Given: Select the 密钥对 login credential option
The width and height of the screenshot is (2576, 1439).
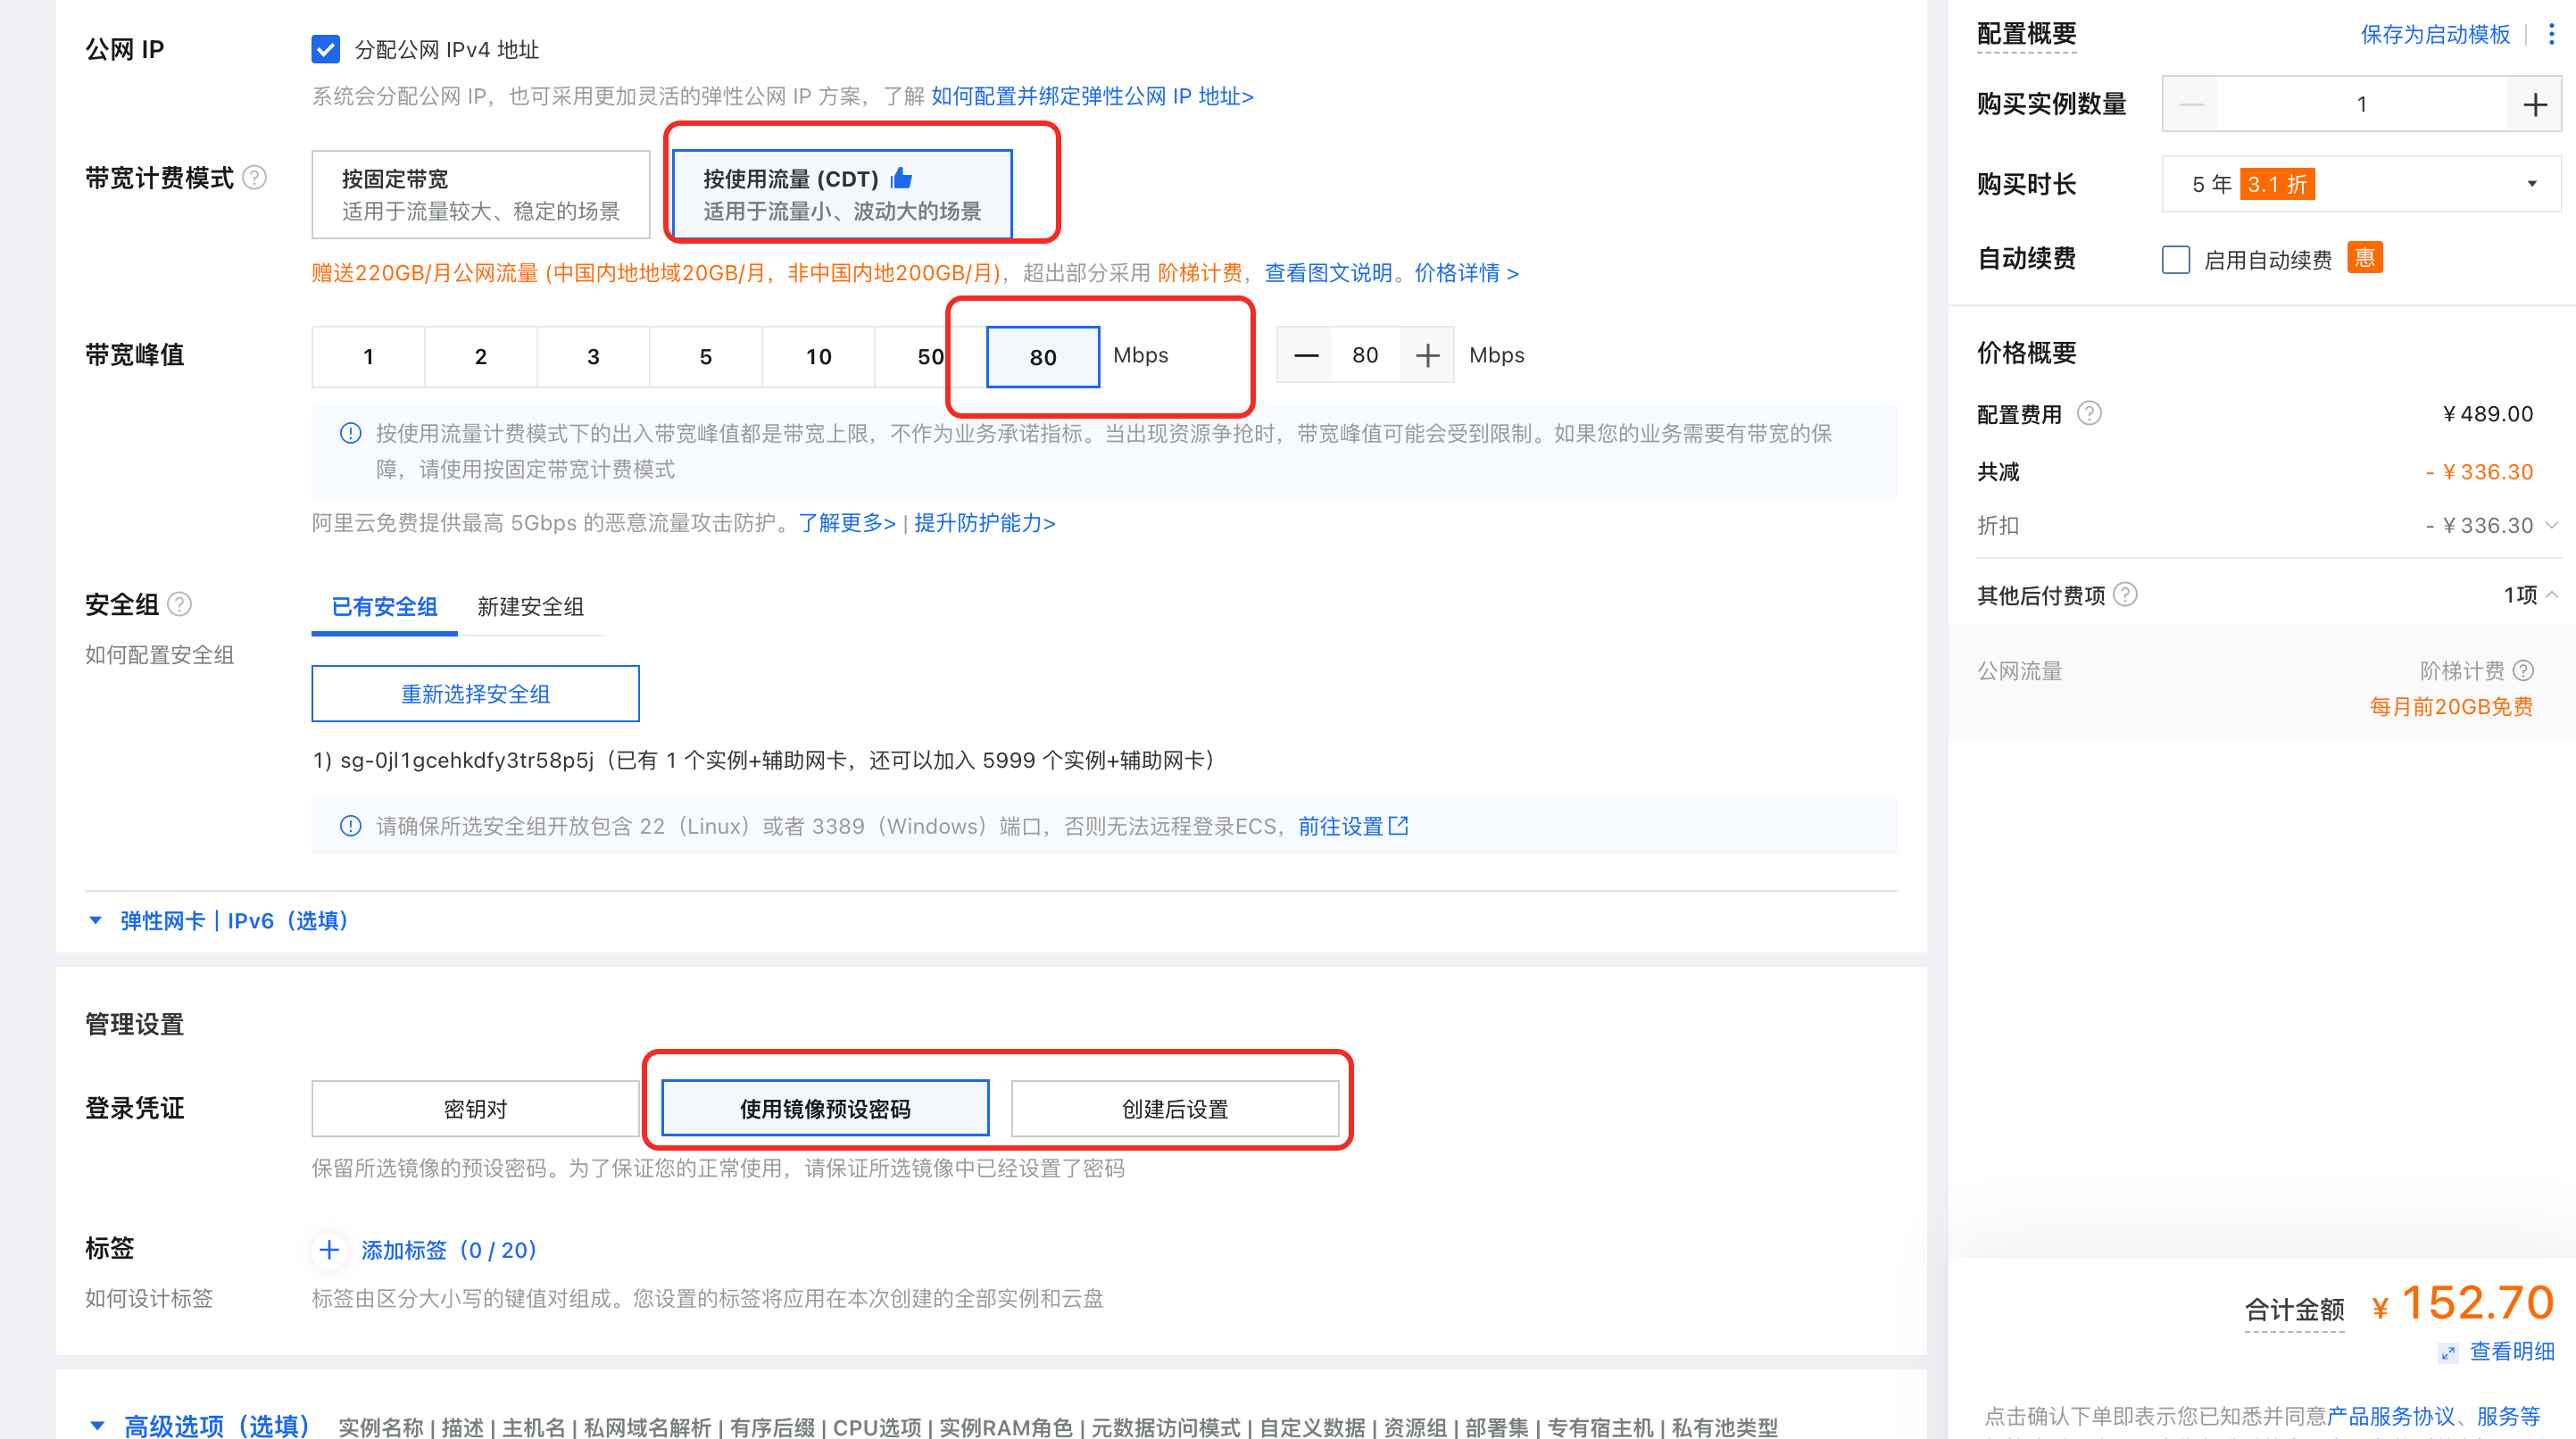Looking at the screenshot, I should 475,1108.
